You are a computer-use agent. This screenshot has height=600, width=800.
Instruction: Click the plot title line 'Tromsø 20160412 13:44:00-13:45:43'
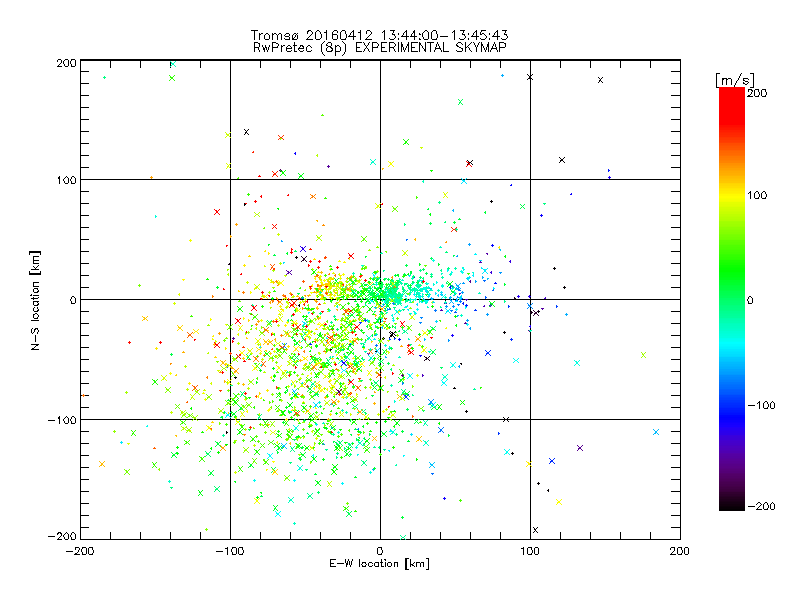[x=379, y=35]
